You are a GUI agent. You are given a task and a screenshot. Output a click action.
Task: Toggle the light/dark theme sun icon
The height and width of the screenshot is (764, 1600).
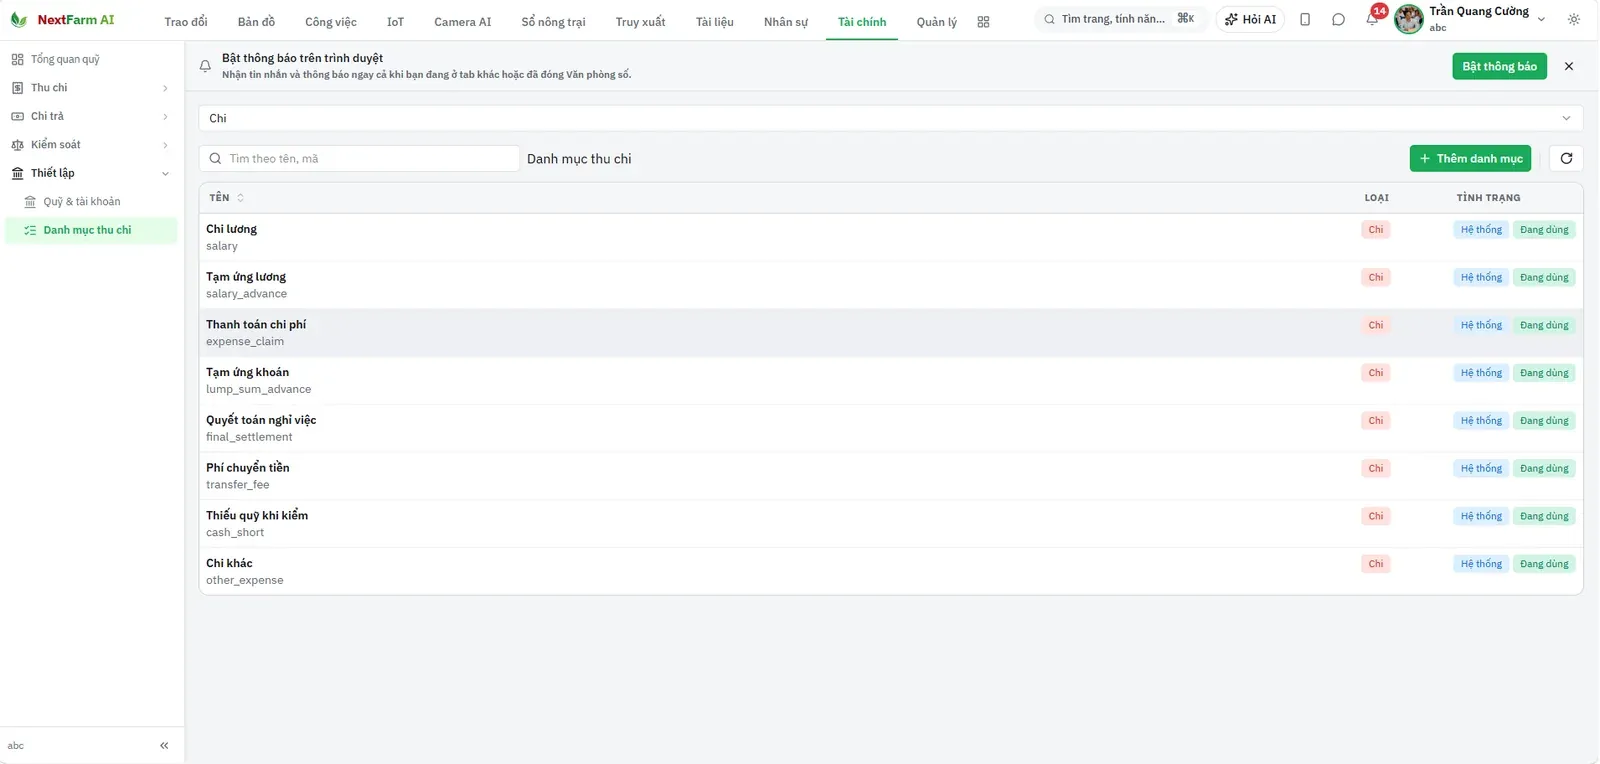[1574, 20]
